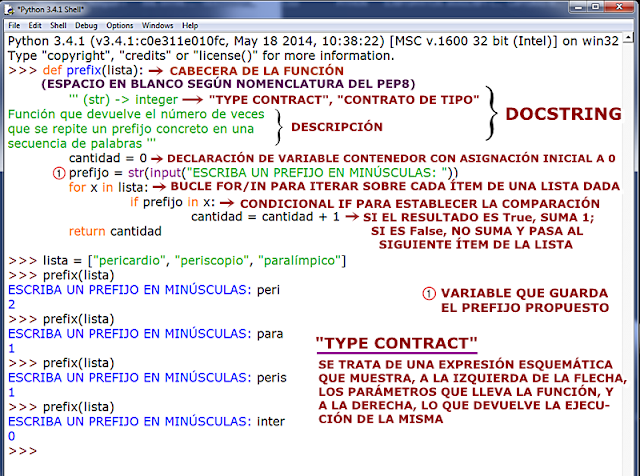Open the Windows menu
This screenshot has height=476, width=640.
click(x=158, y=25)
